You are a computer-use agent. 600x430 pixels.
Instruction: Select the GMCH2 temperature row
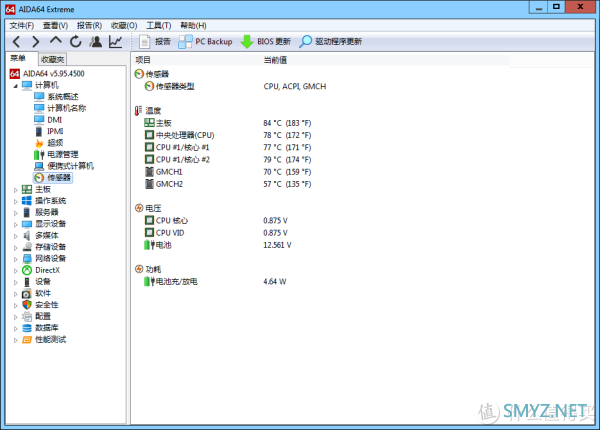pyautogui.click(x=228, y=184)
